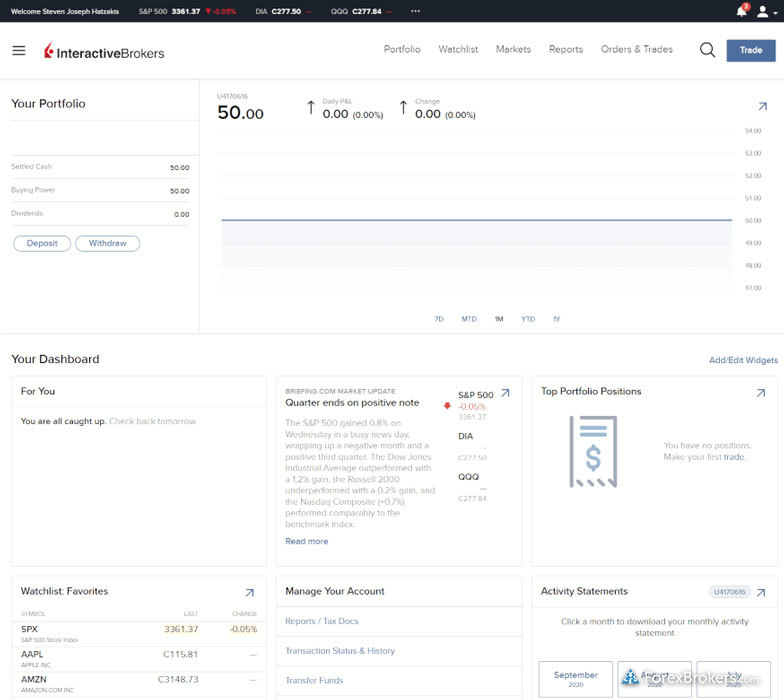
Task: Select the YTD chart range
Action: [528, 319]
